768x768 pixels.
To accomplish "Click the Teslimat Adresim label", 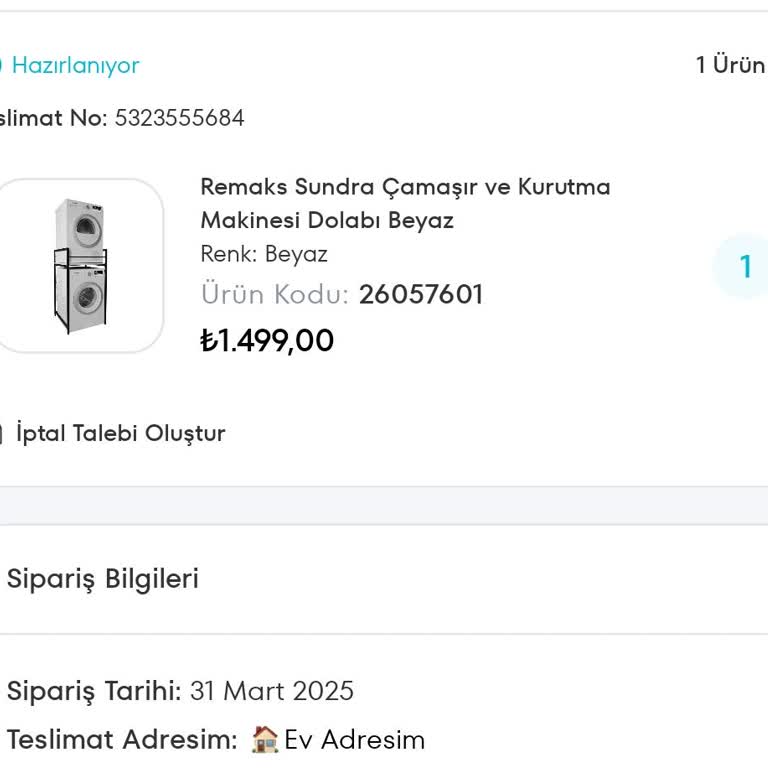I will (122, 740).
